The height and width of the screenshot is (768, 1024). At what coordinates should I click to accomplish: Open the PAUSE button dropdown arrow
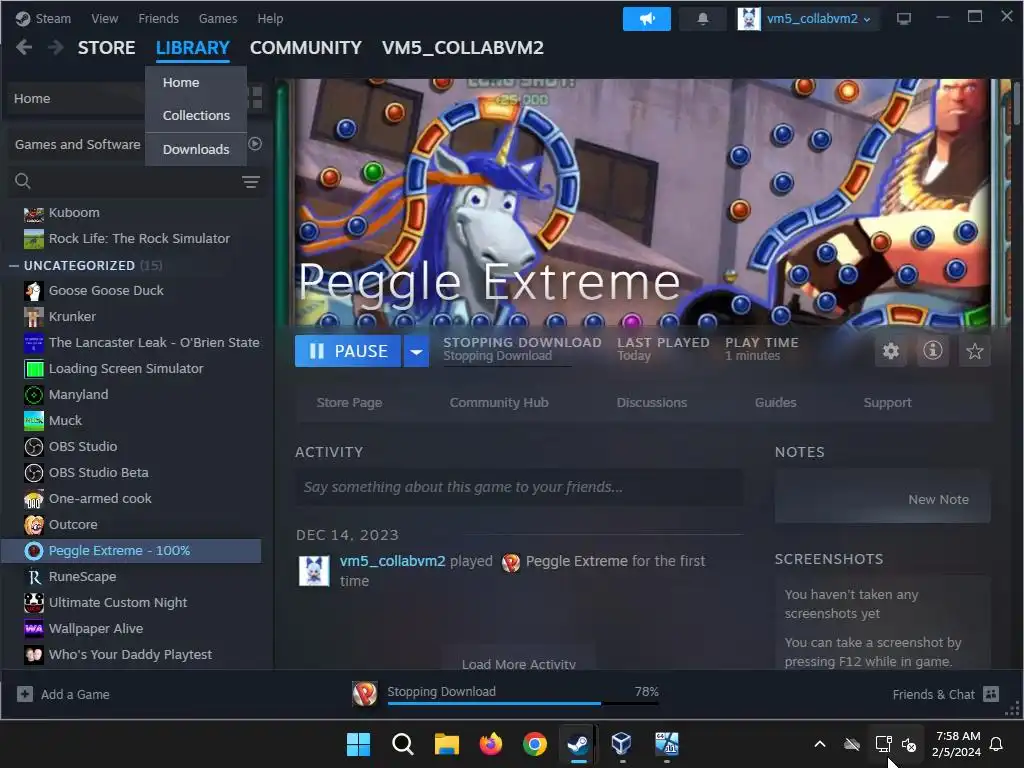tap(416, 351)
